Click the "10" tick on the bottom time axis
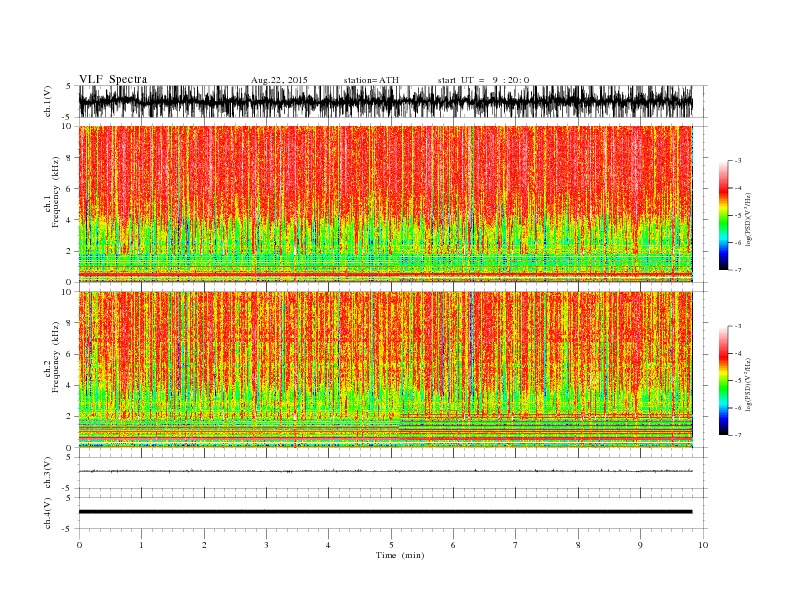The width and height of the screenshot is (792, 612). pyautogui.click(x=703, y=545)
